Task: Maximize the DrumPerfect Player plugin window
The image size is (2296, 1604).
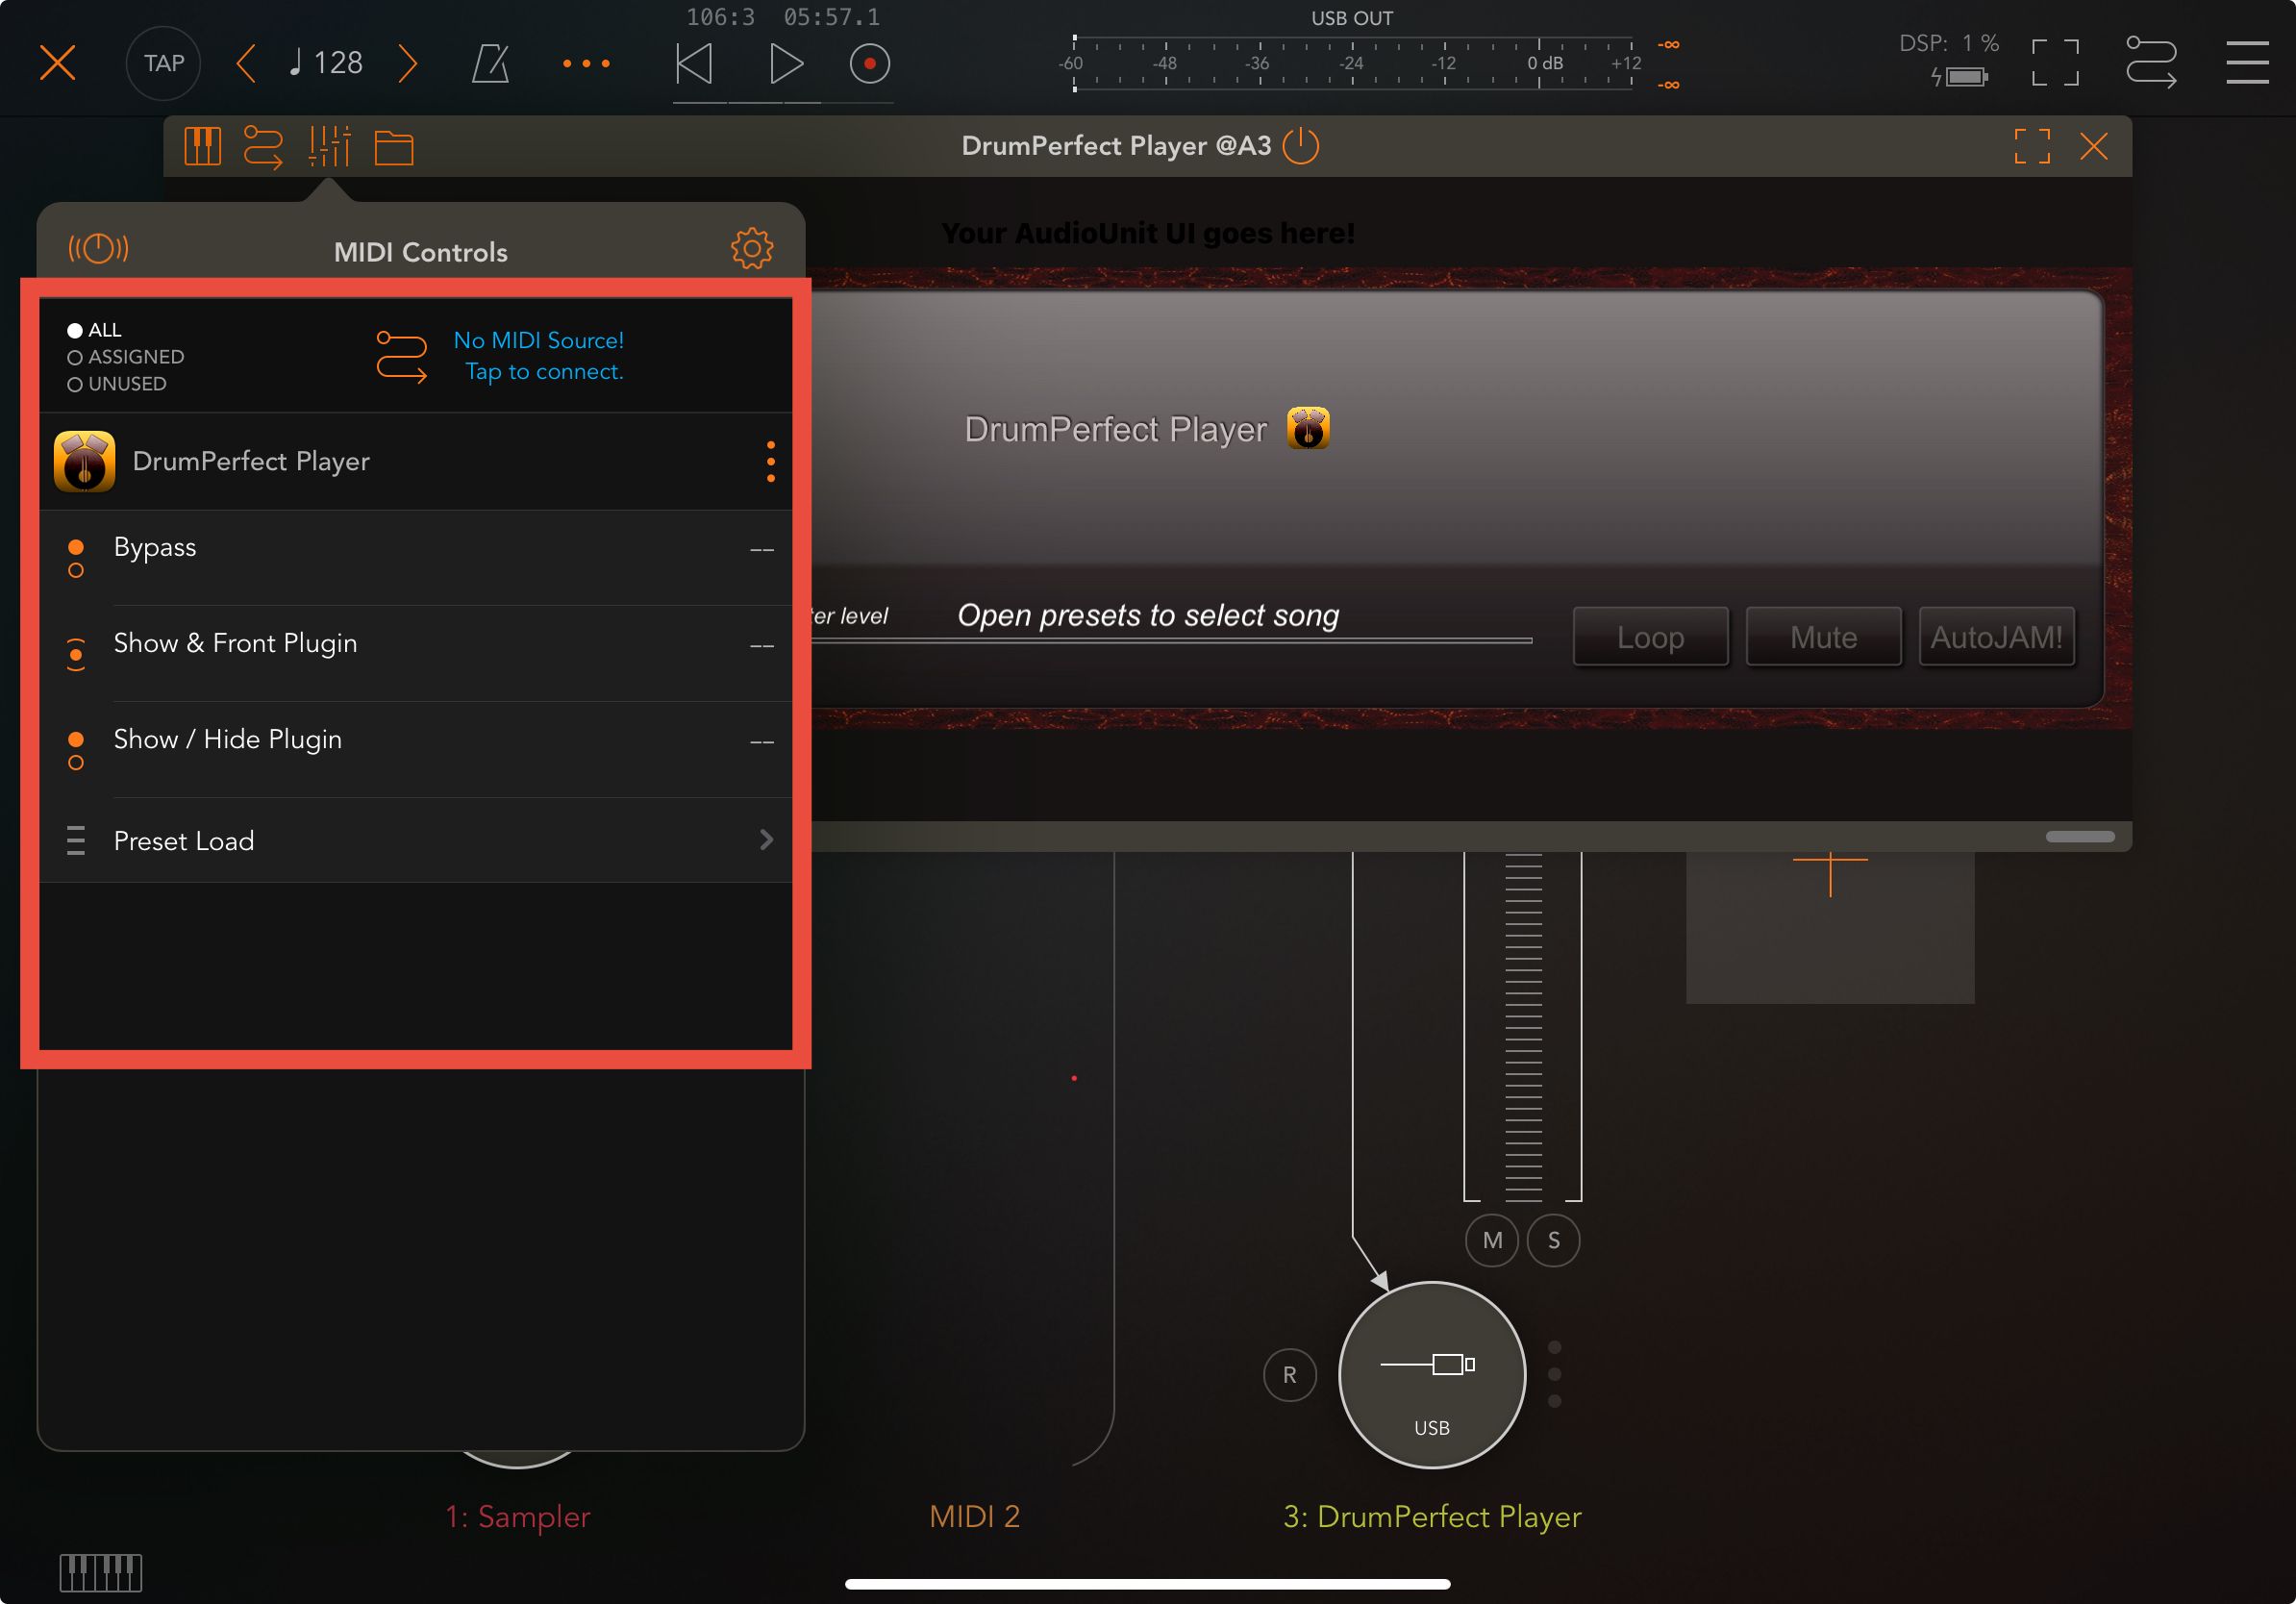Action: [2032, 146]
